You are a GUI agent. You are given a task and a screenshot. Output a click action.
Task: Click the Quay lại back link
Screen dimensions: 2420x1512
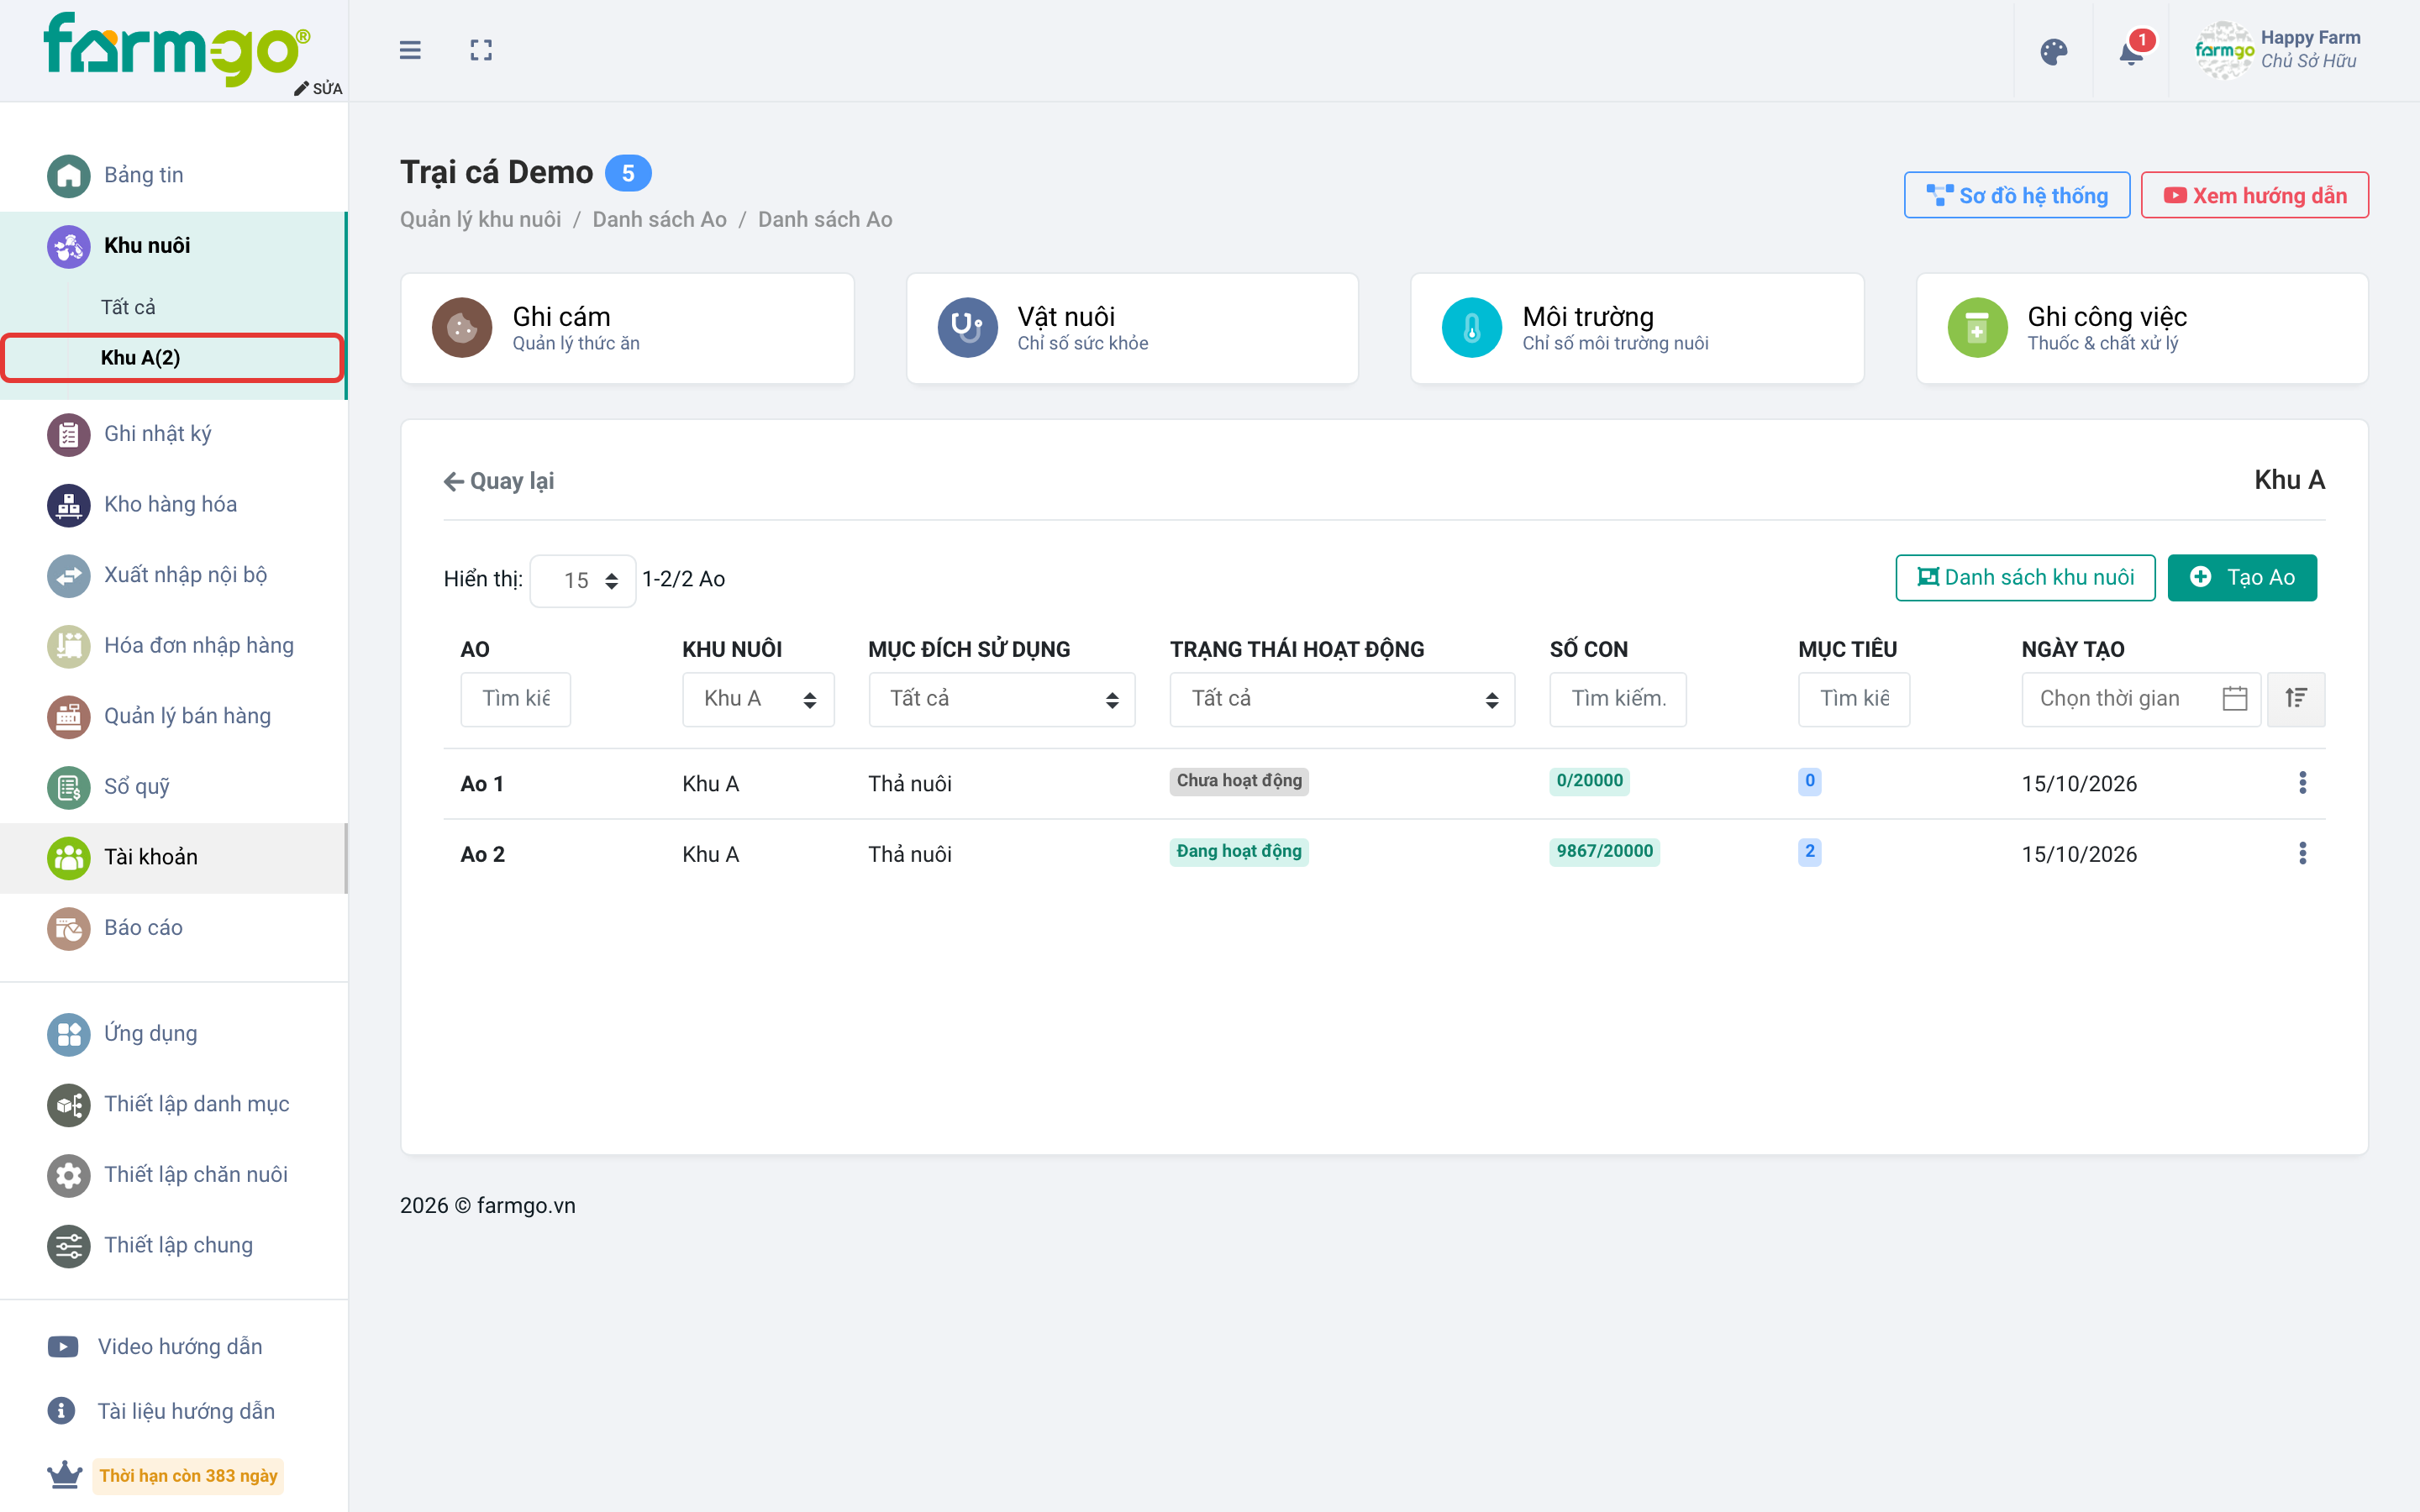point(499,481)
